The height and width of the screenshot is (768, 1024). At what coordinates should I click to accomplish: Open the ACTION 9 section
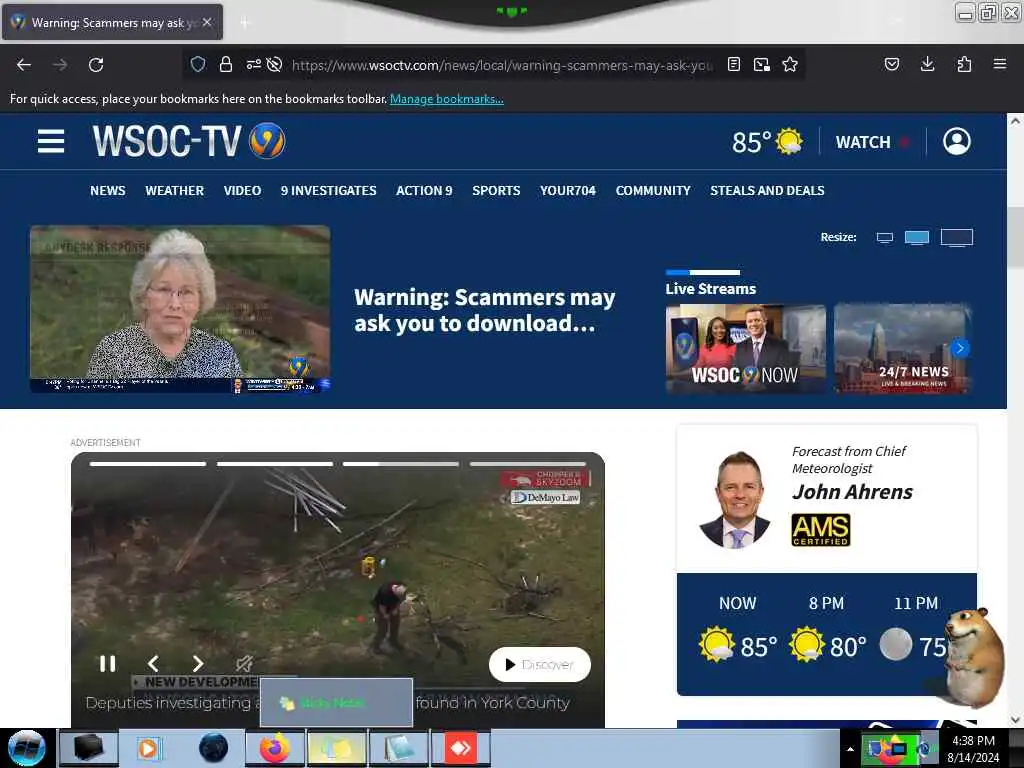[x=424, y=191]
